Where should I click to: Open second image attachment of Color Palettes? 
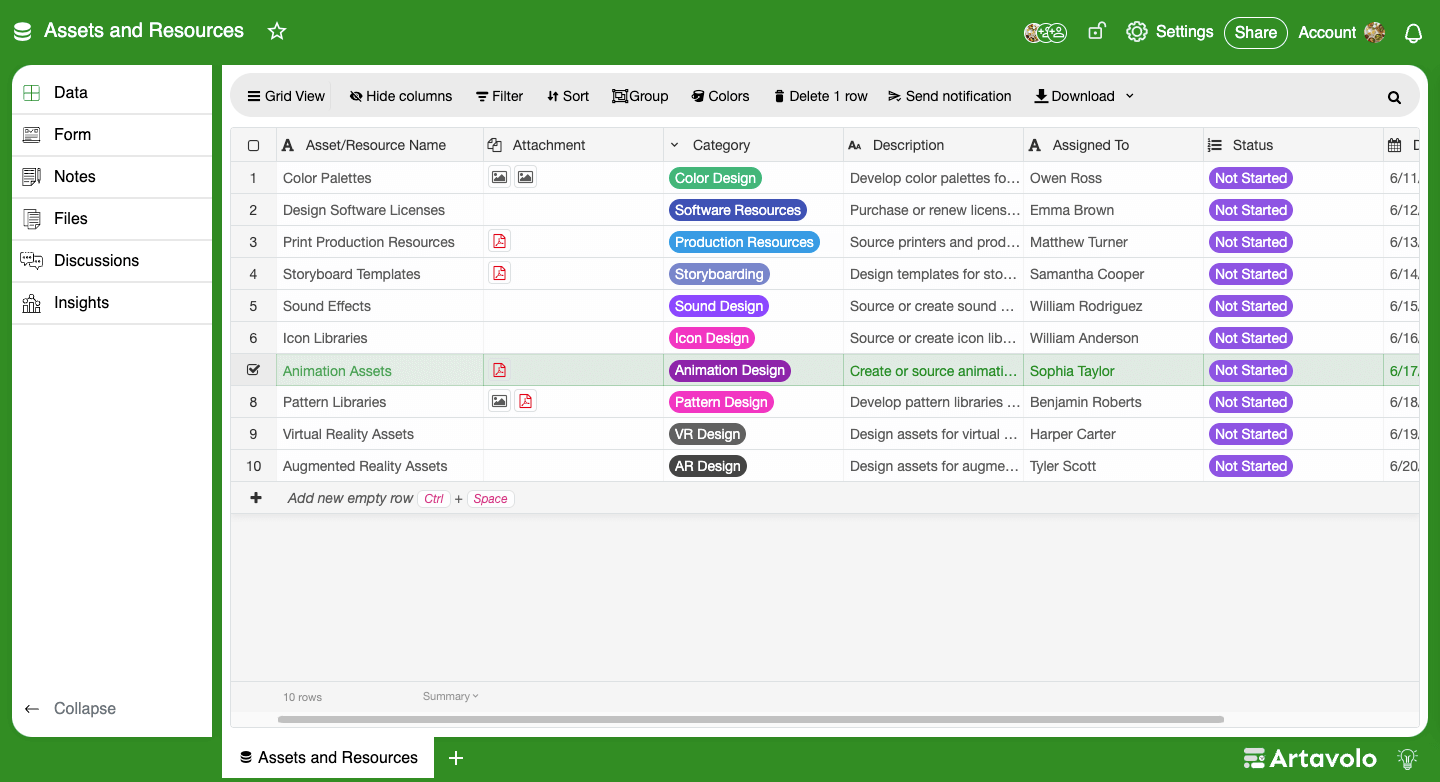(x=525, y=177)
